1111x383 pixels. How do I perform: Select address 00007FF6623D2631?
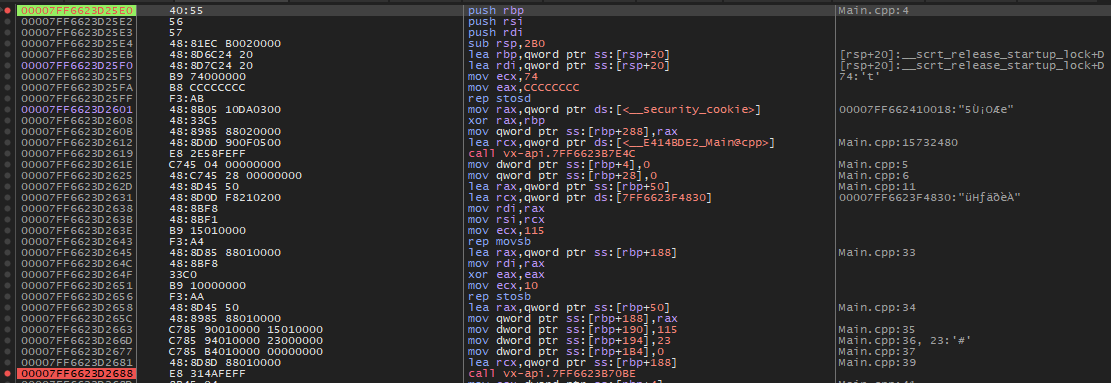[77, 197]
